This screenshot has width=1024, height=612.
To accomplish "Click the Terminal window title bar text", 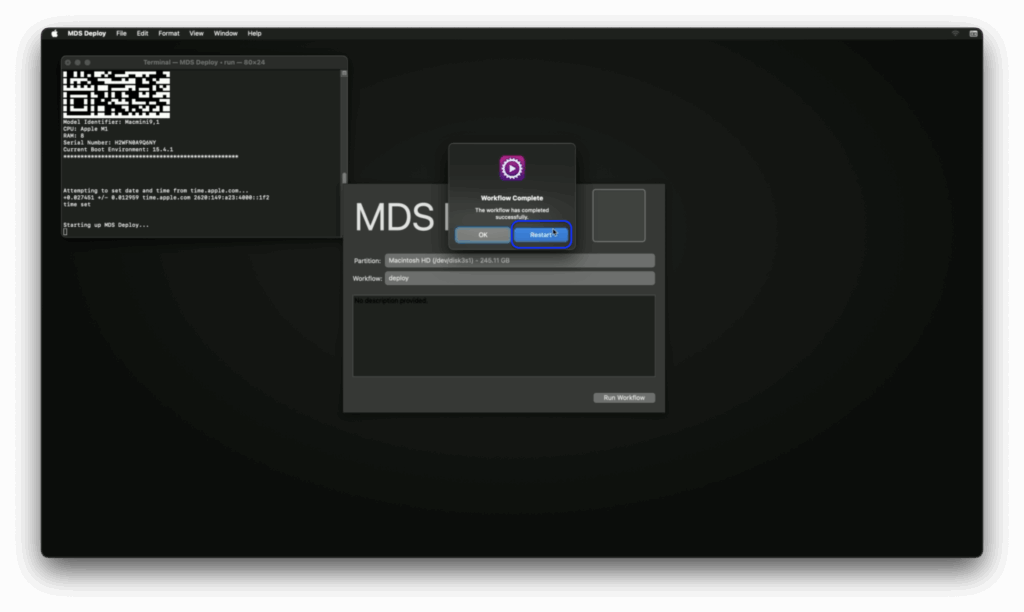I will [204, 63].
